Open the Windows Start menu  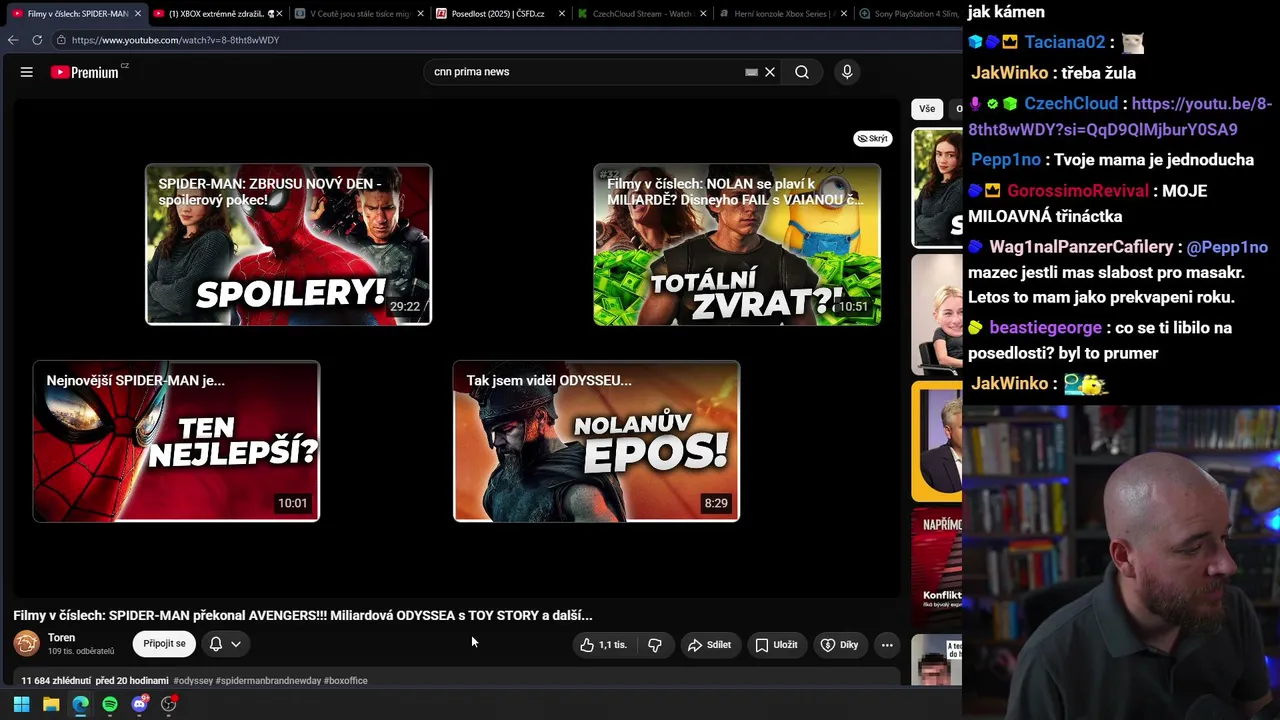click(21, 704)
